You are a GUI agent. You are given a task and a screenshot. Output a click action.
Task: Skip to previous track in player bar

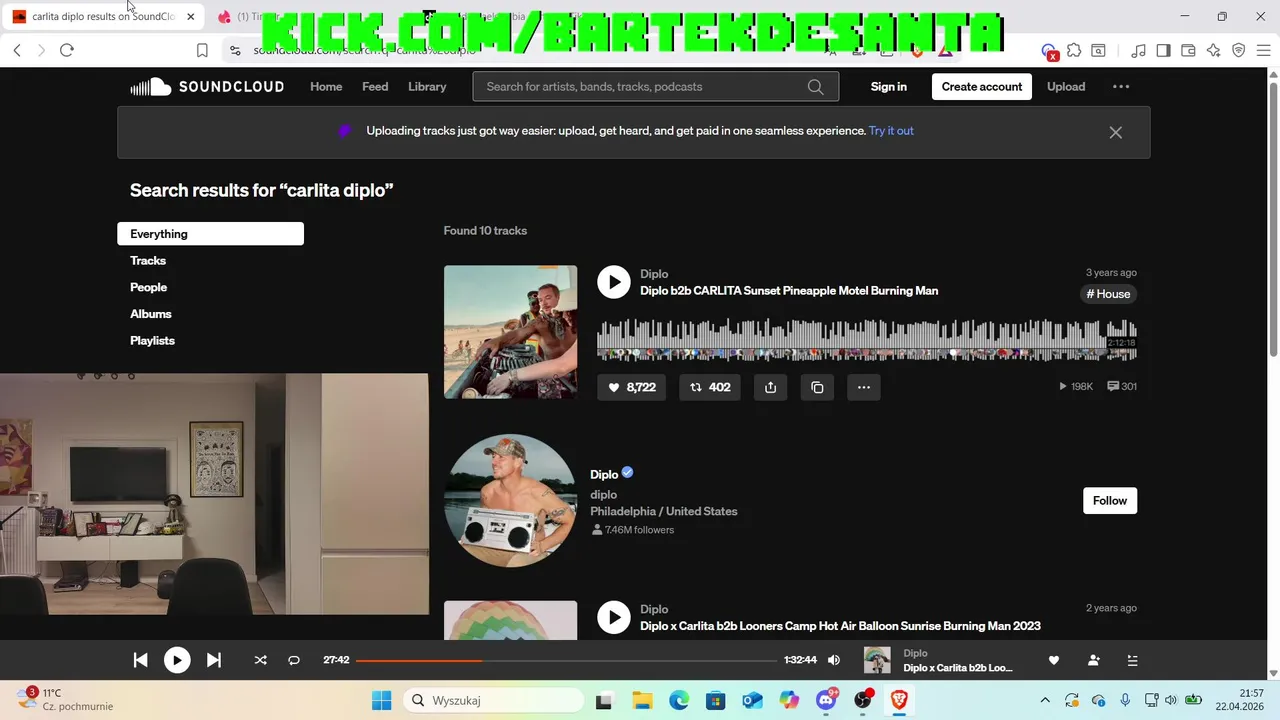pyautogui.click(x=140, y=660)
